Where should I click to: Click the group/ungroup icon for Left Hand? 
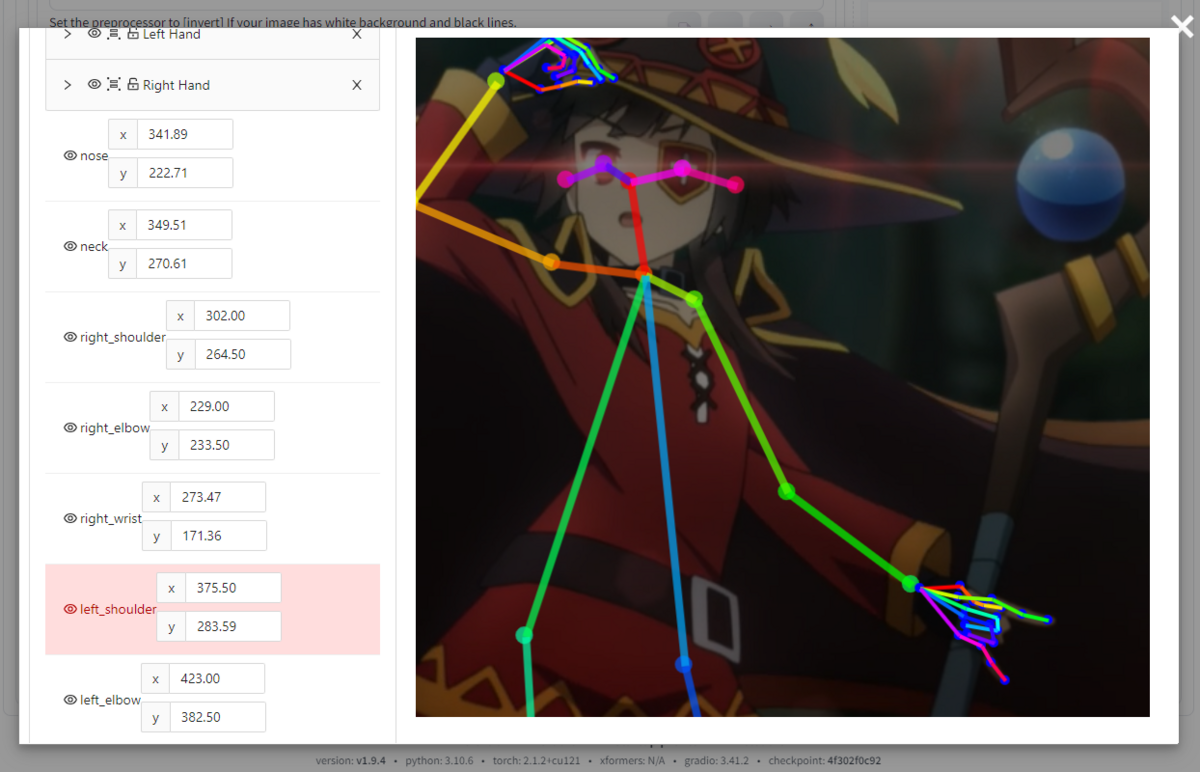pos(113,34)
